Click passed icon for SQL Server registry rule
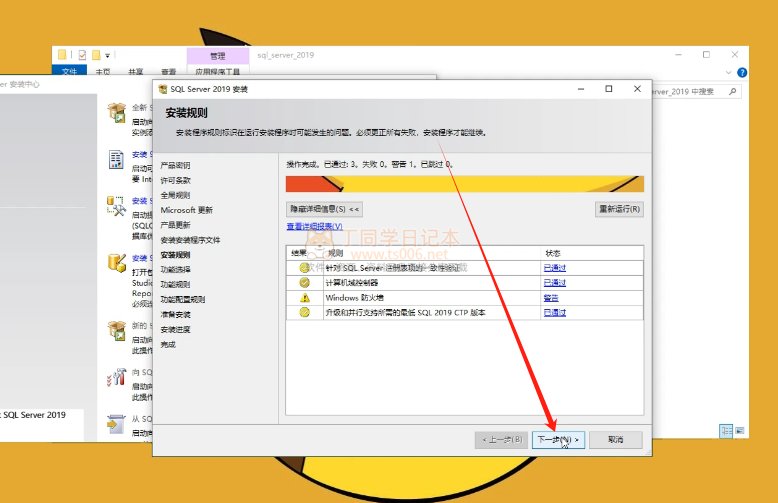The width and height of the screenshot is (778, 503). point(304,268)
